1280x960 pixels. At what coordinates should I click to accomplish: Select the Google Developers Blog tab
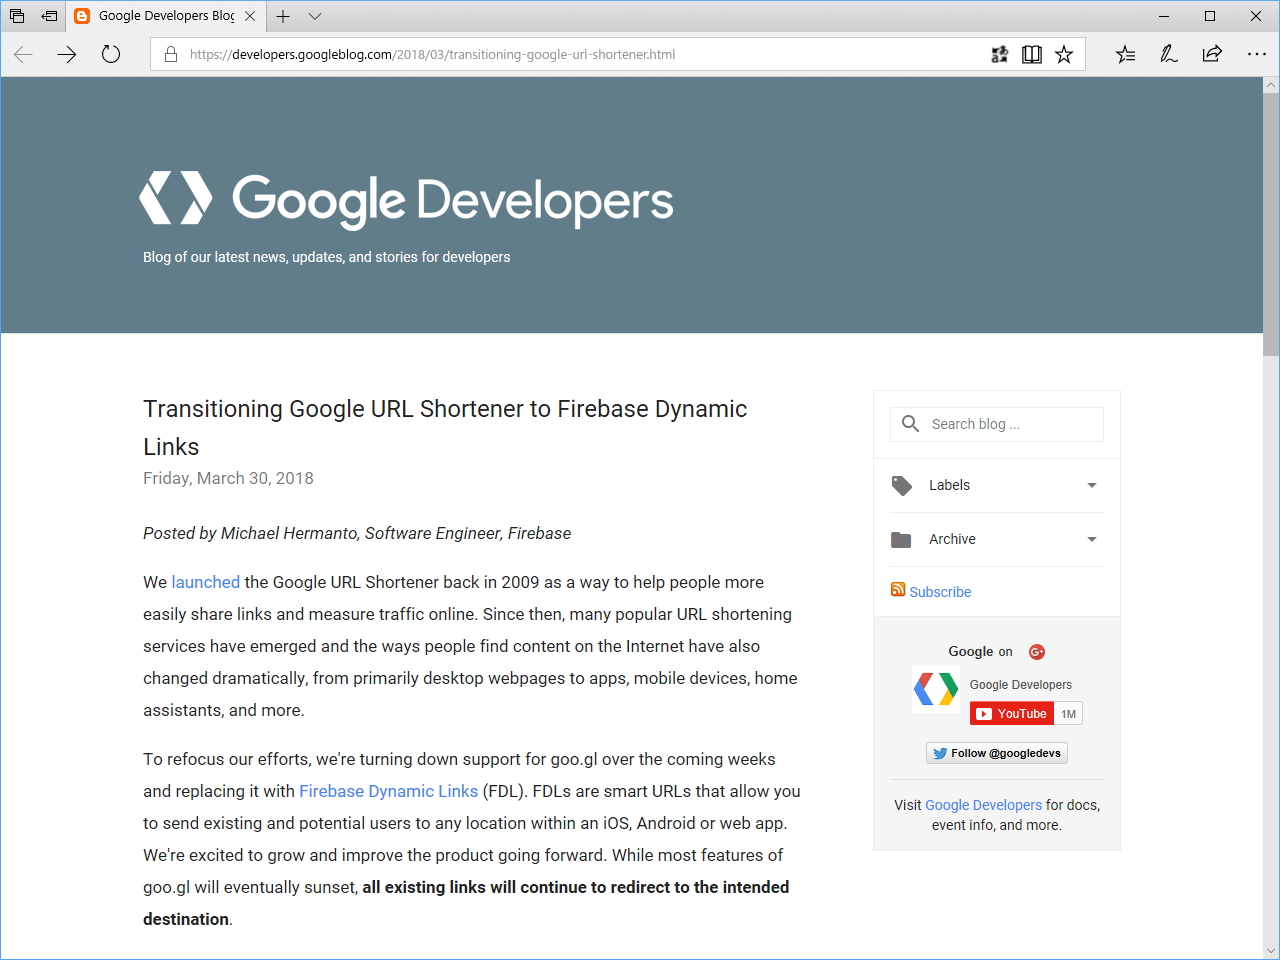[165, 16]
